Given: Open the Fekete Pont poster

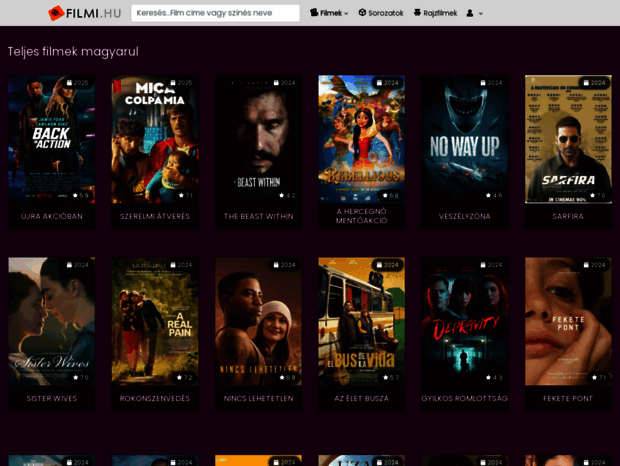Looking at the screenshot, I should click(568, 321).
